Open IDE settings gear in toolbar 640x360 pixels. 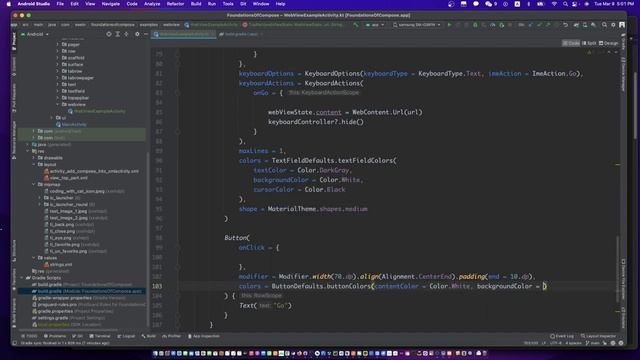[x=613, y=25]
